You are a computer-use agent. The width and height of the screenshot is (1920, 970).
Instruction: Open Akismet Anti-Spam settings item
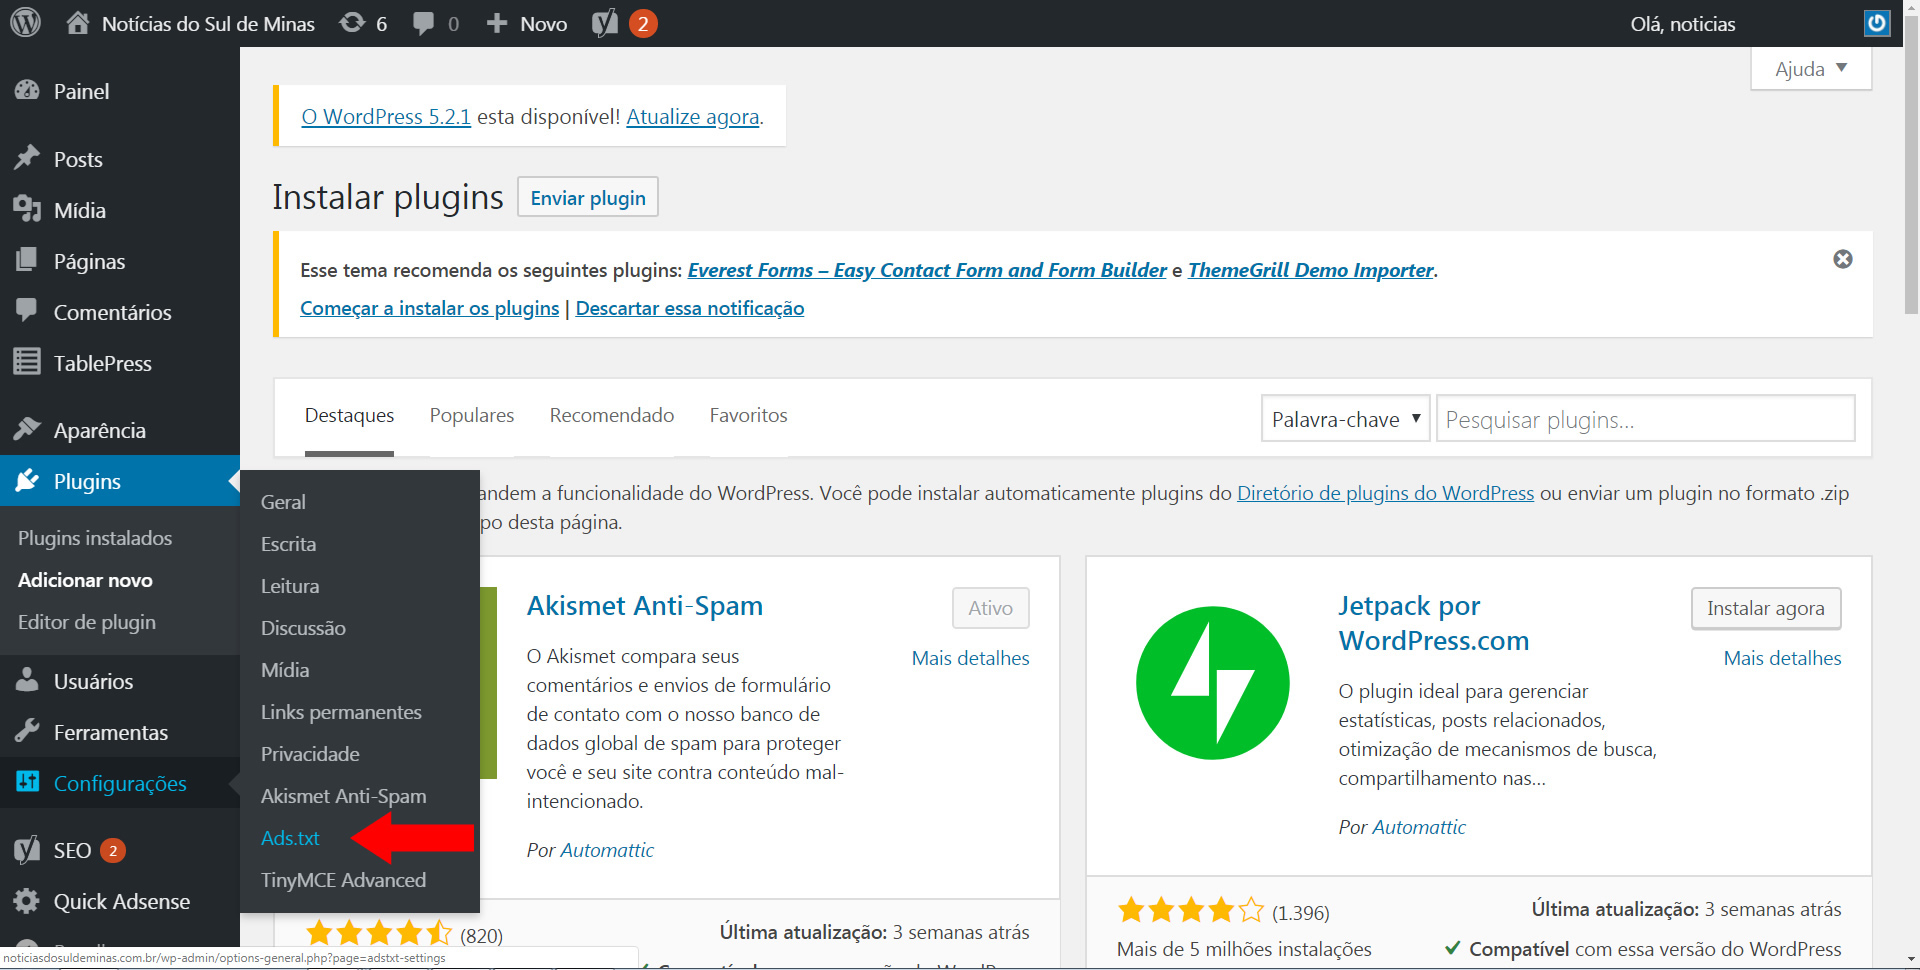point(343,796)
